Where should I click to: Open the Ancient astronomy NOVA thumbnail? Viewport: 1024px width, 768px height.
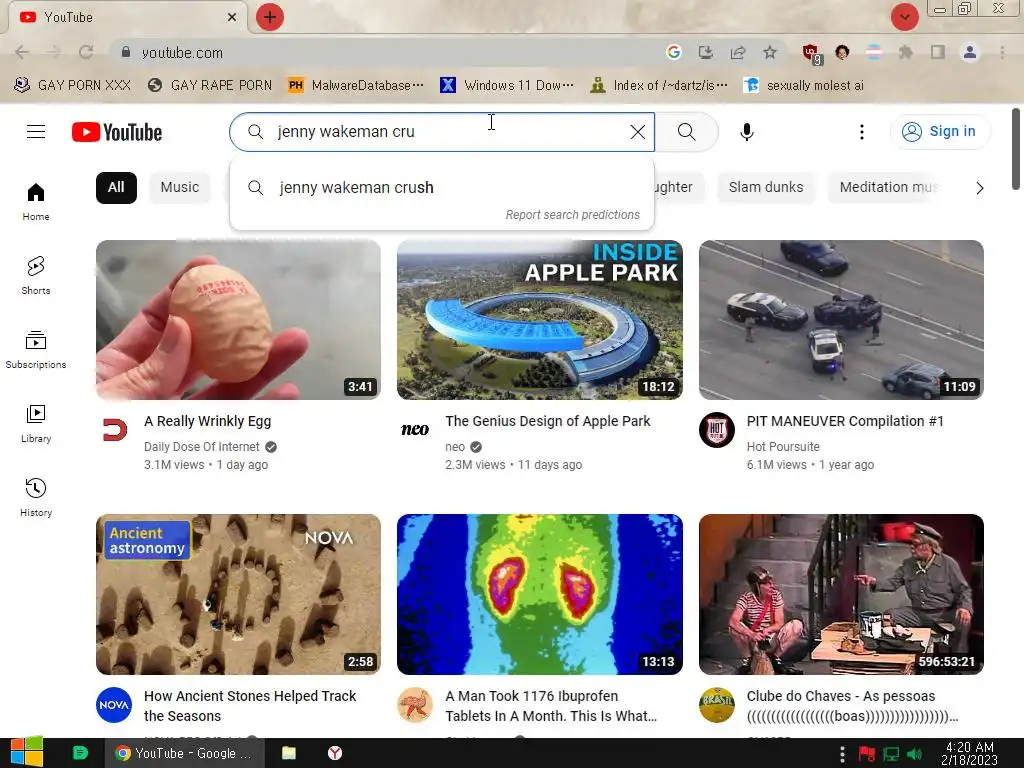tap(238, 594)
